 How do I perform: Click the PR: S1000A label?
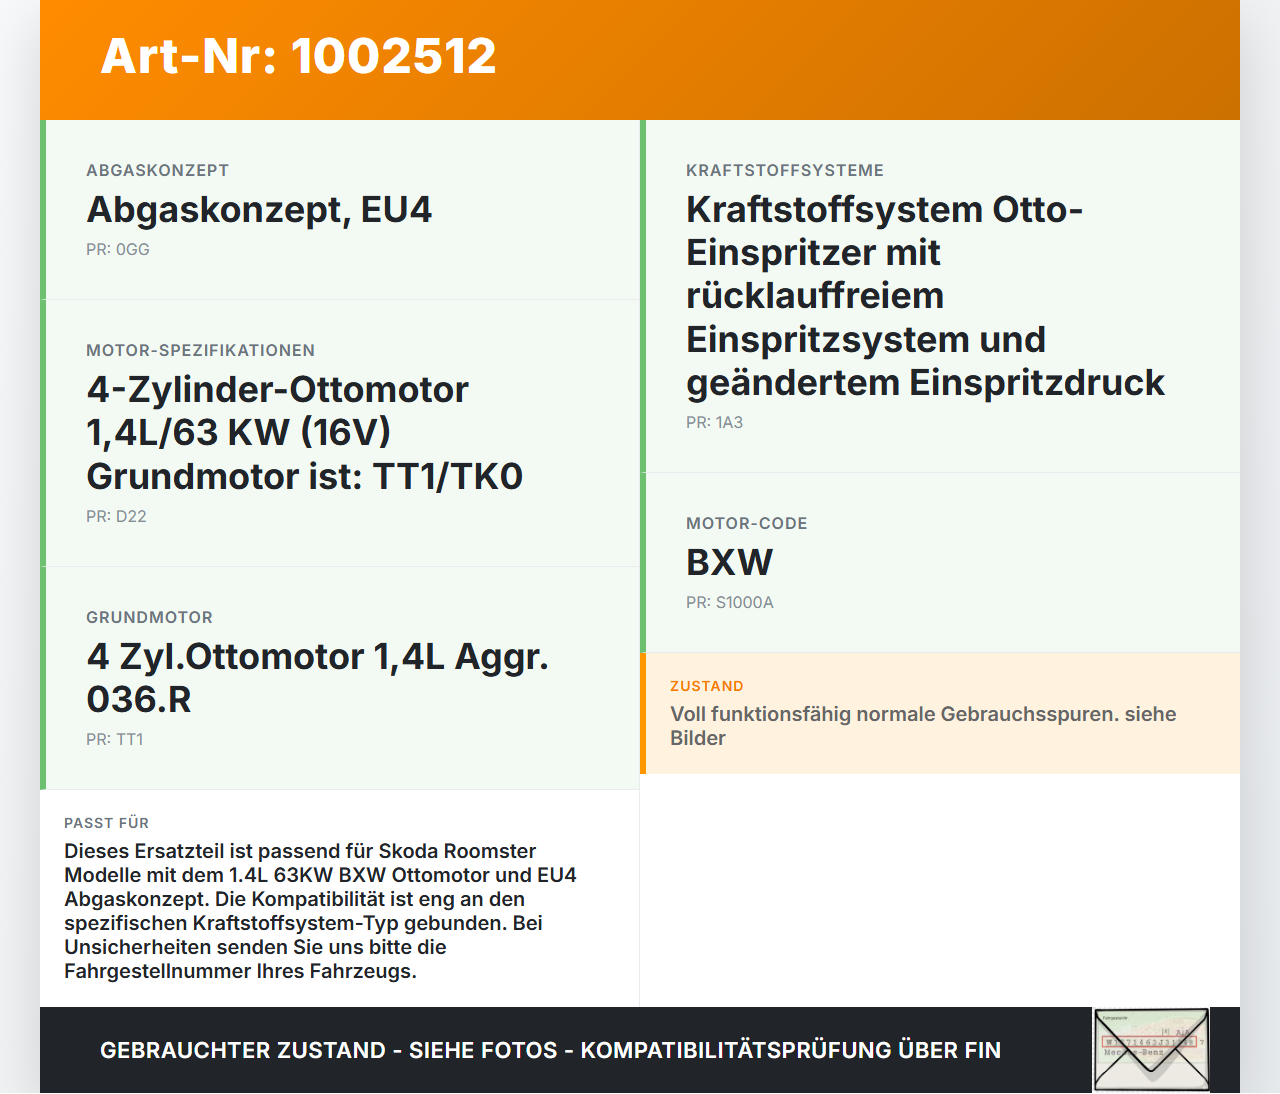coord(730,602)
